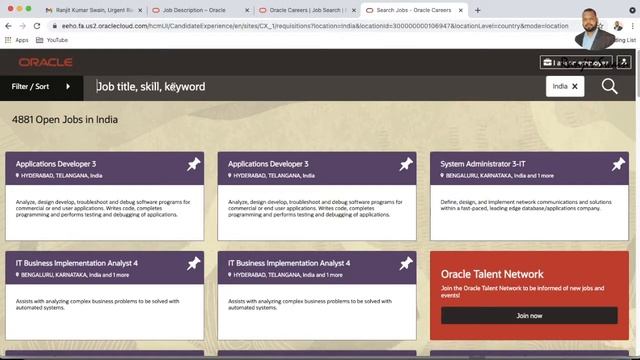640x360 pixels.
Task: Click the Oracle logo
Action: [45, 62]
